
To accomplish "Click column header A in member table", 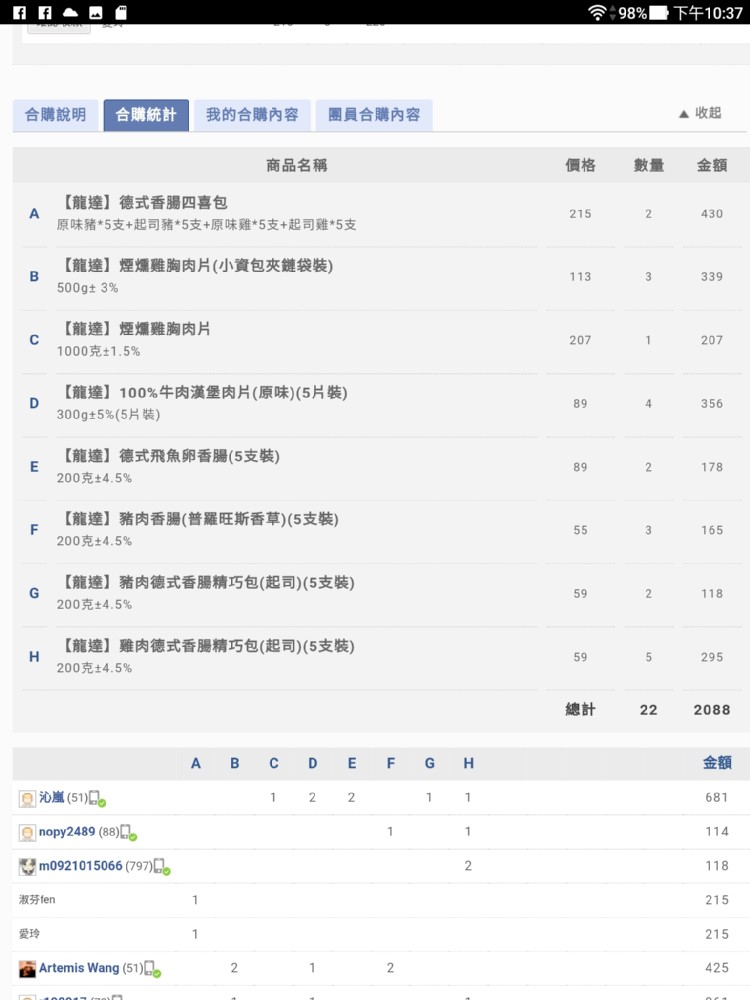I will [196, 763].
